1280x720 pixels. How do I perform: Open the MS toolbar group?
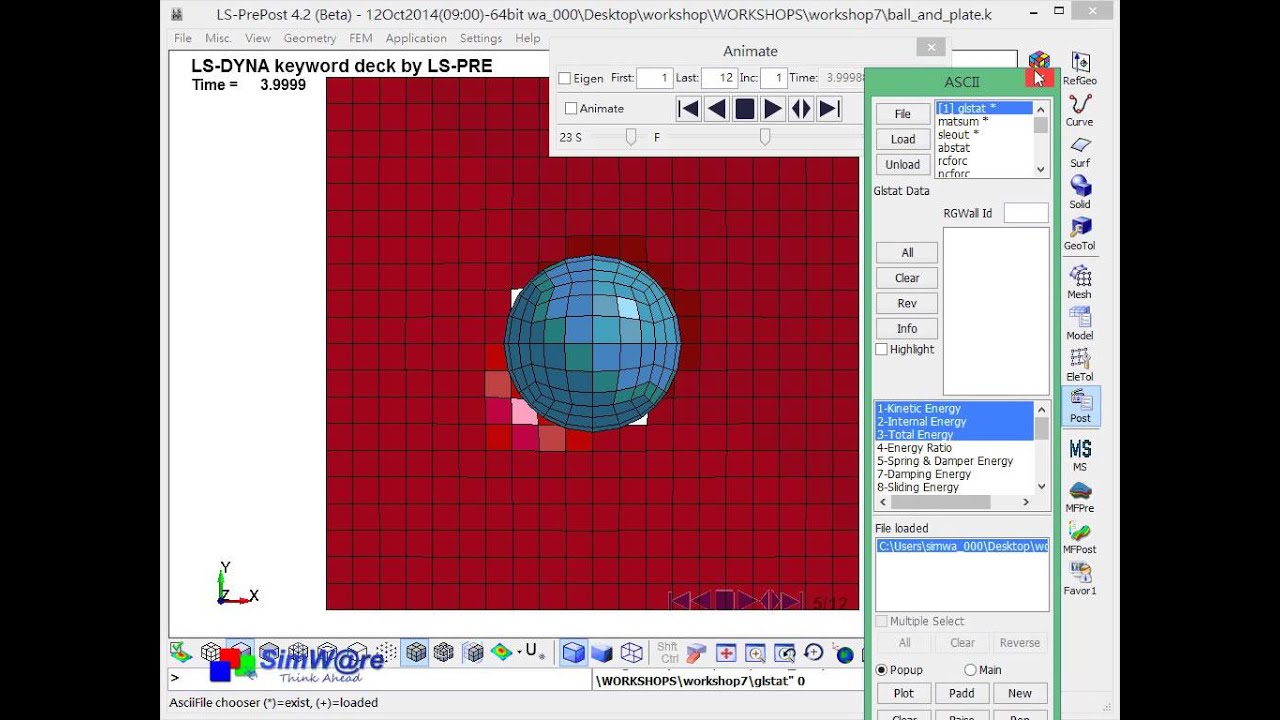pyautogui.click(x=1079, y=455)
